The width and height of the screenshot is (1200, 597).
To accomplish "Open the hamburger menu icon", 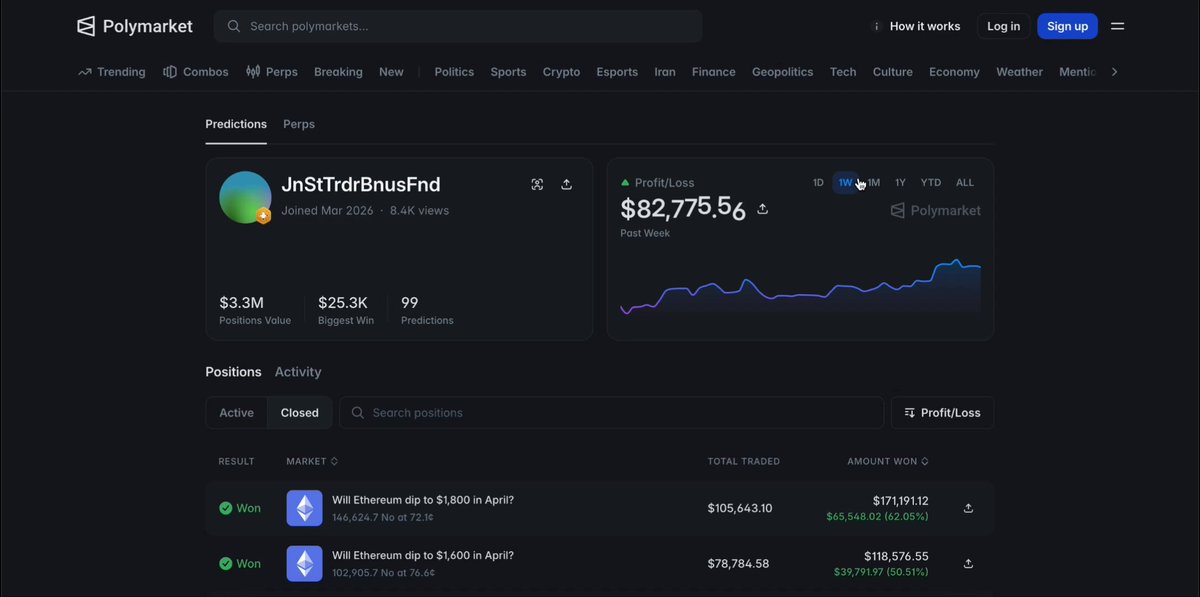I will (x=1118, y=26).
